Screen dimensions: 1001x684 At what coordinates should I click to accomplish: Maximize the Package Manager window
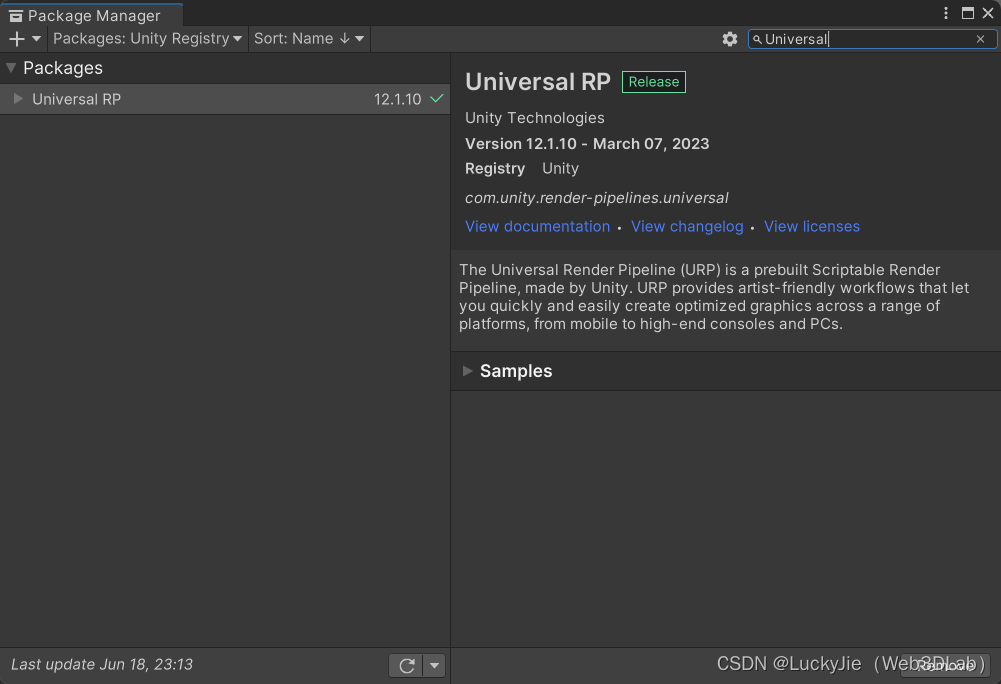pos(968,13)
